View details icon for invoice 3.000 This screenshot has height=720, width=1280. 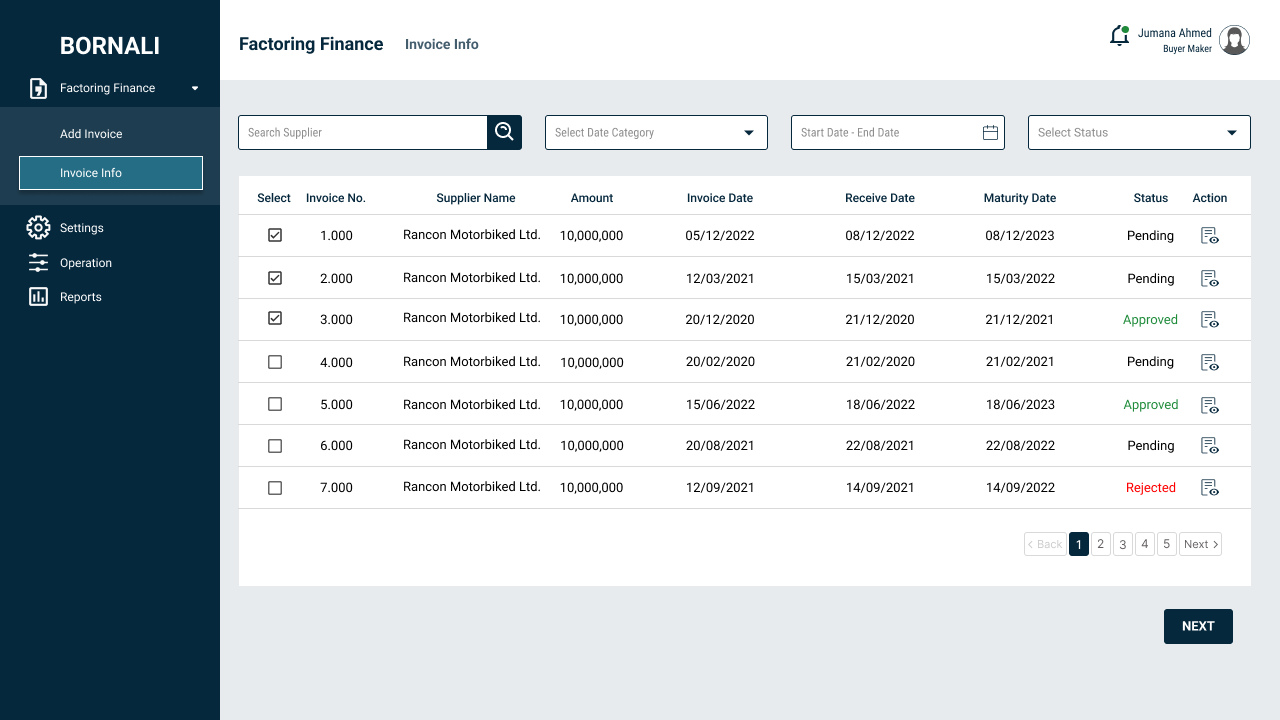(x=1210, y=320)
